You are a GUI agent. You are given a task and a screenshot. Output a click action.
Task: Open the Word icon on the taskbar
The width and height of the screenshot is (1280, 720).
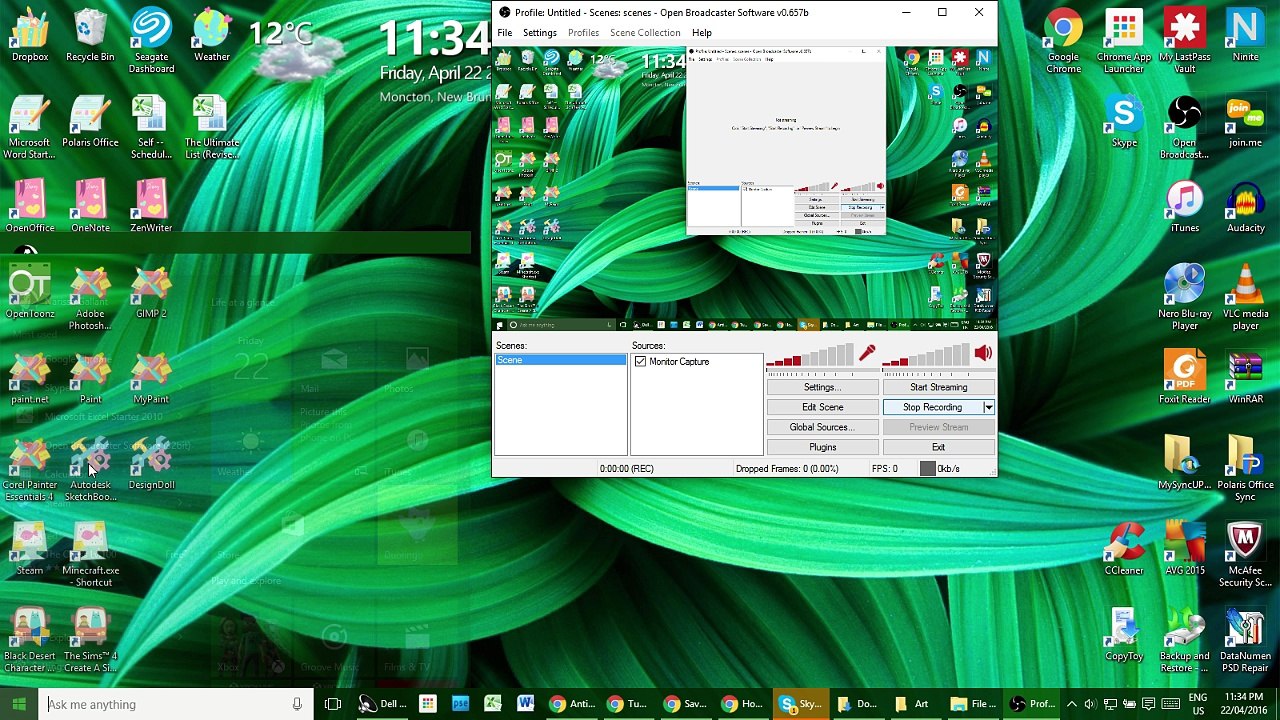[x=525, y=704]
